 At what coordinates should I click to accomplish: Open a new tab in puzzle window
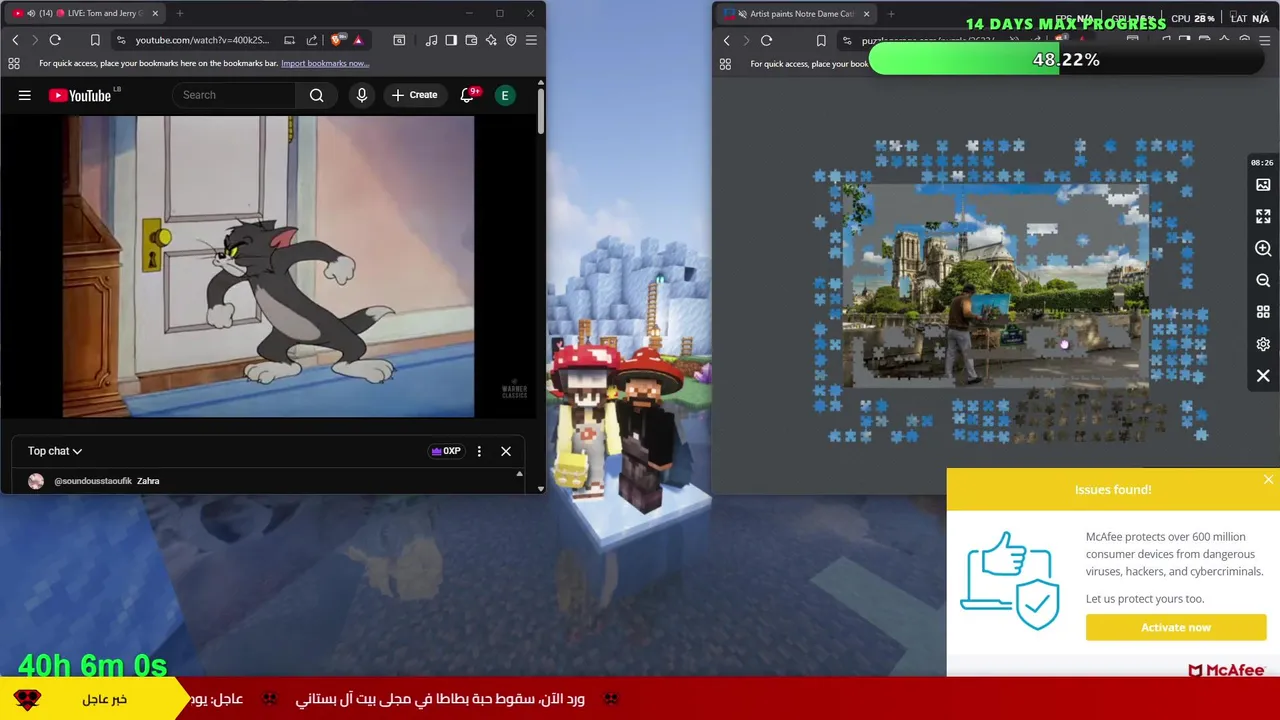click(891, 14)
